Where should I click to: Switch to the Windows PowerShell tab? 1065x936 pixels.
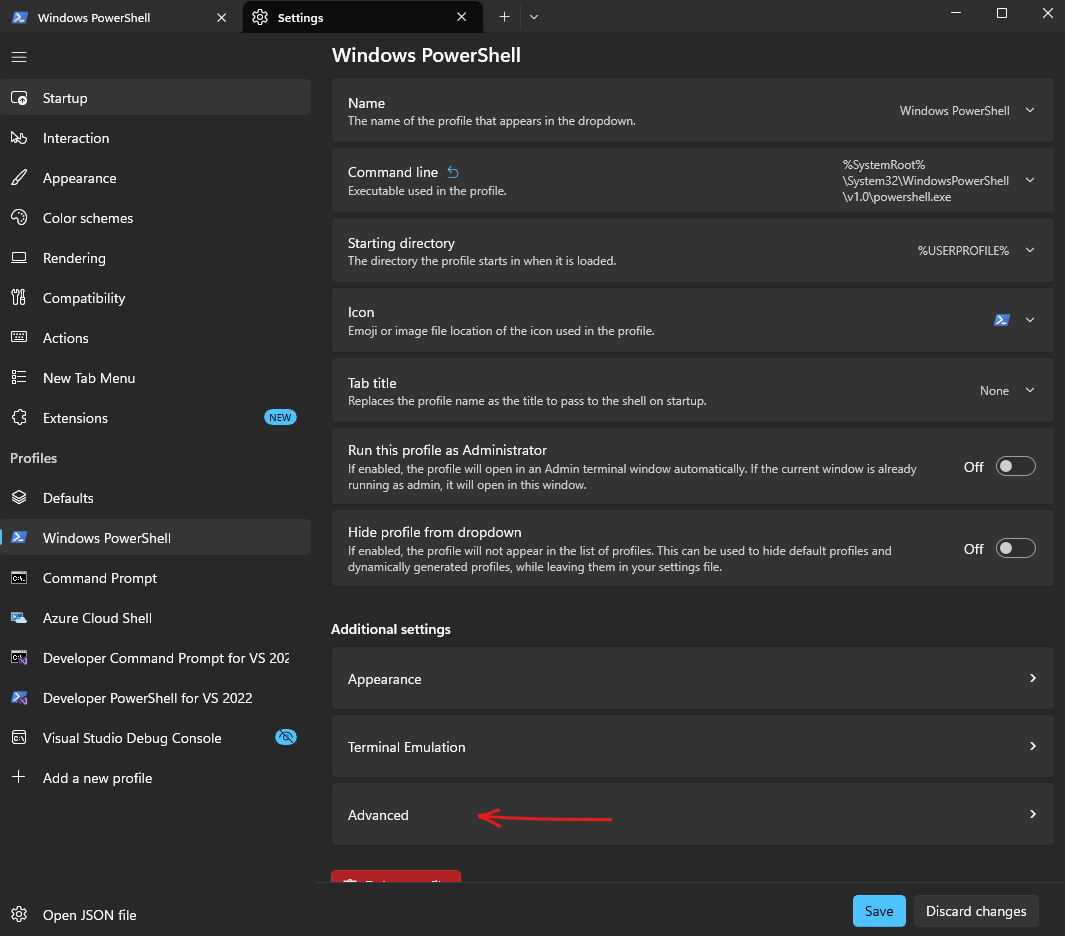click(x=119, y=17)
